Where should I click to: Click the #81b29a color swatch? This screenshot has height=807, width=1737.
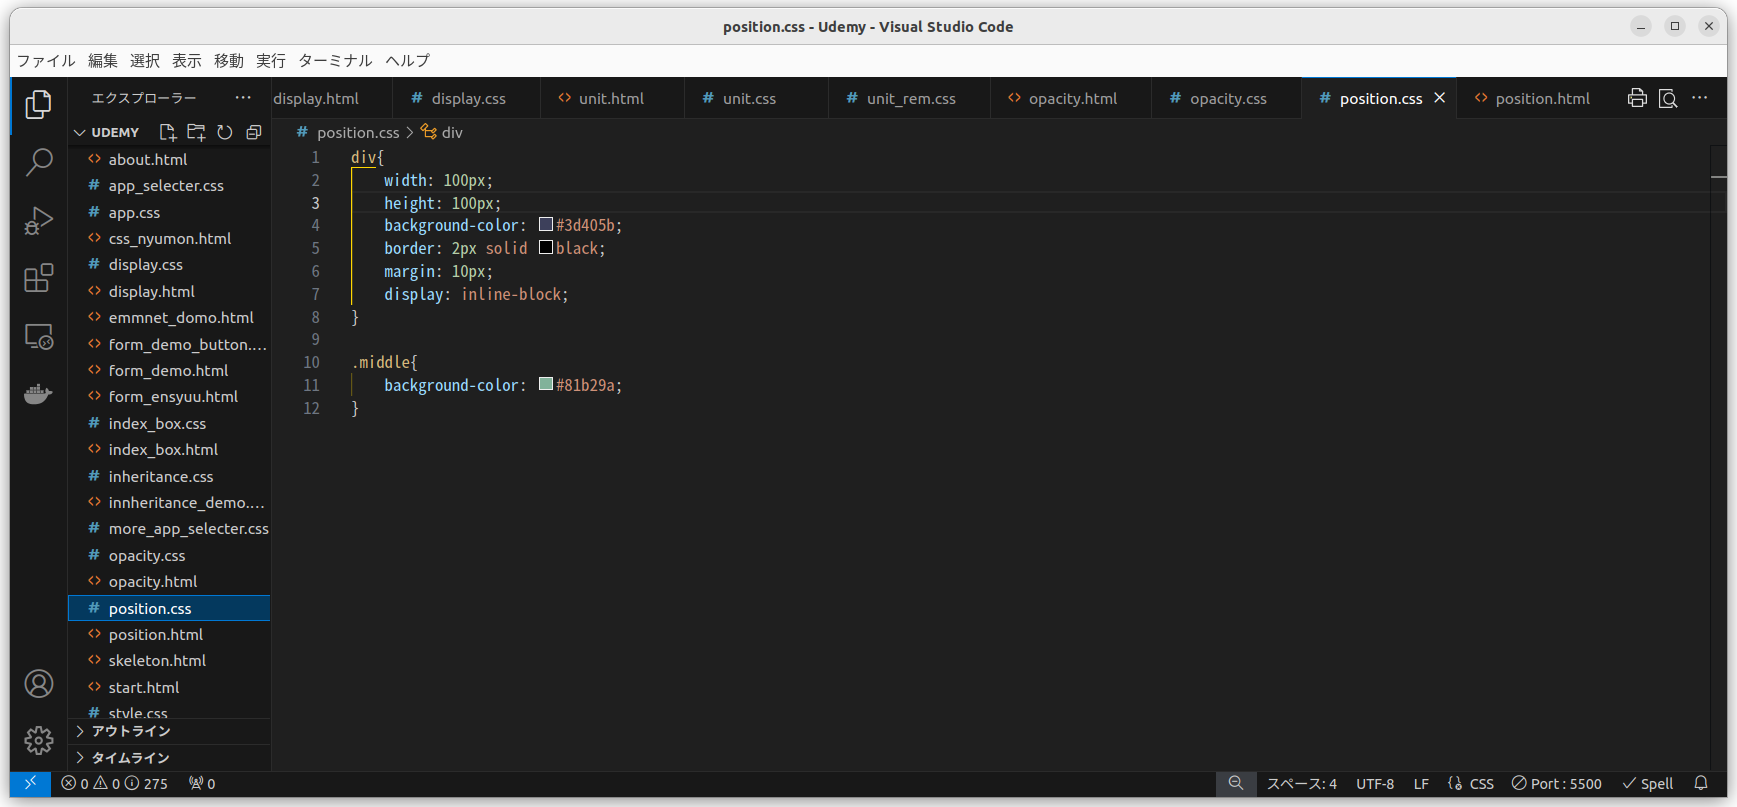546,384
